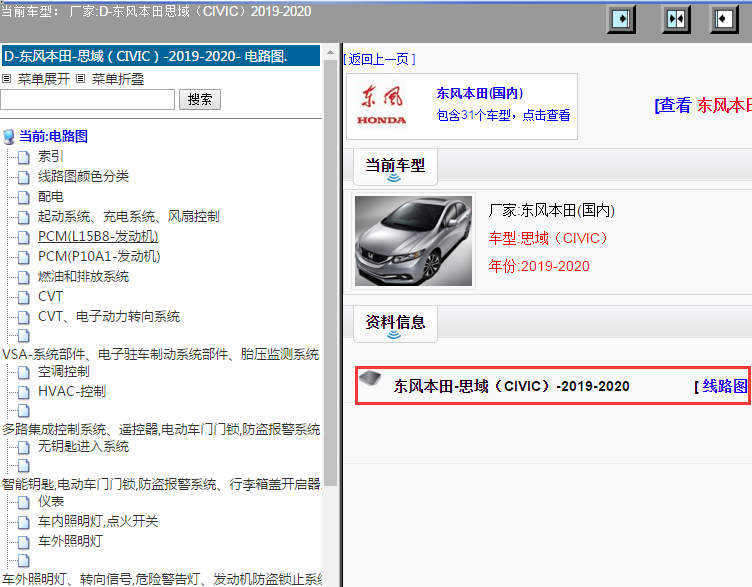The width and height of the screenshot is (752, 587).
Task: Click the page icon beside 索引
Action: click(24, 157)
